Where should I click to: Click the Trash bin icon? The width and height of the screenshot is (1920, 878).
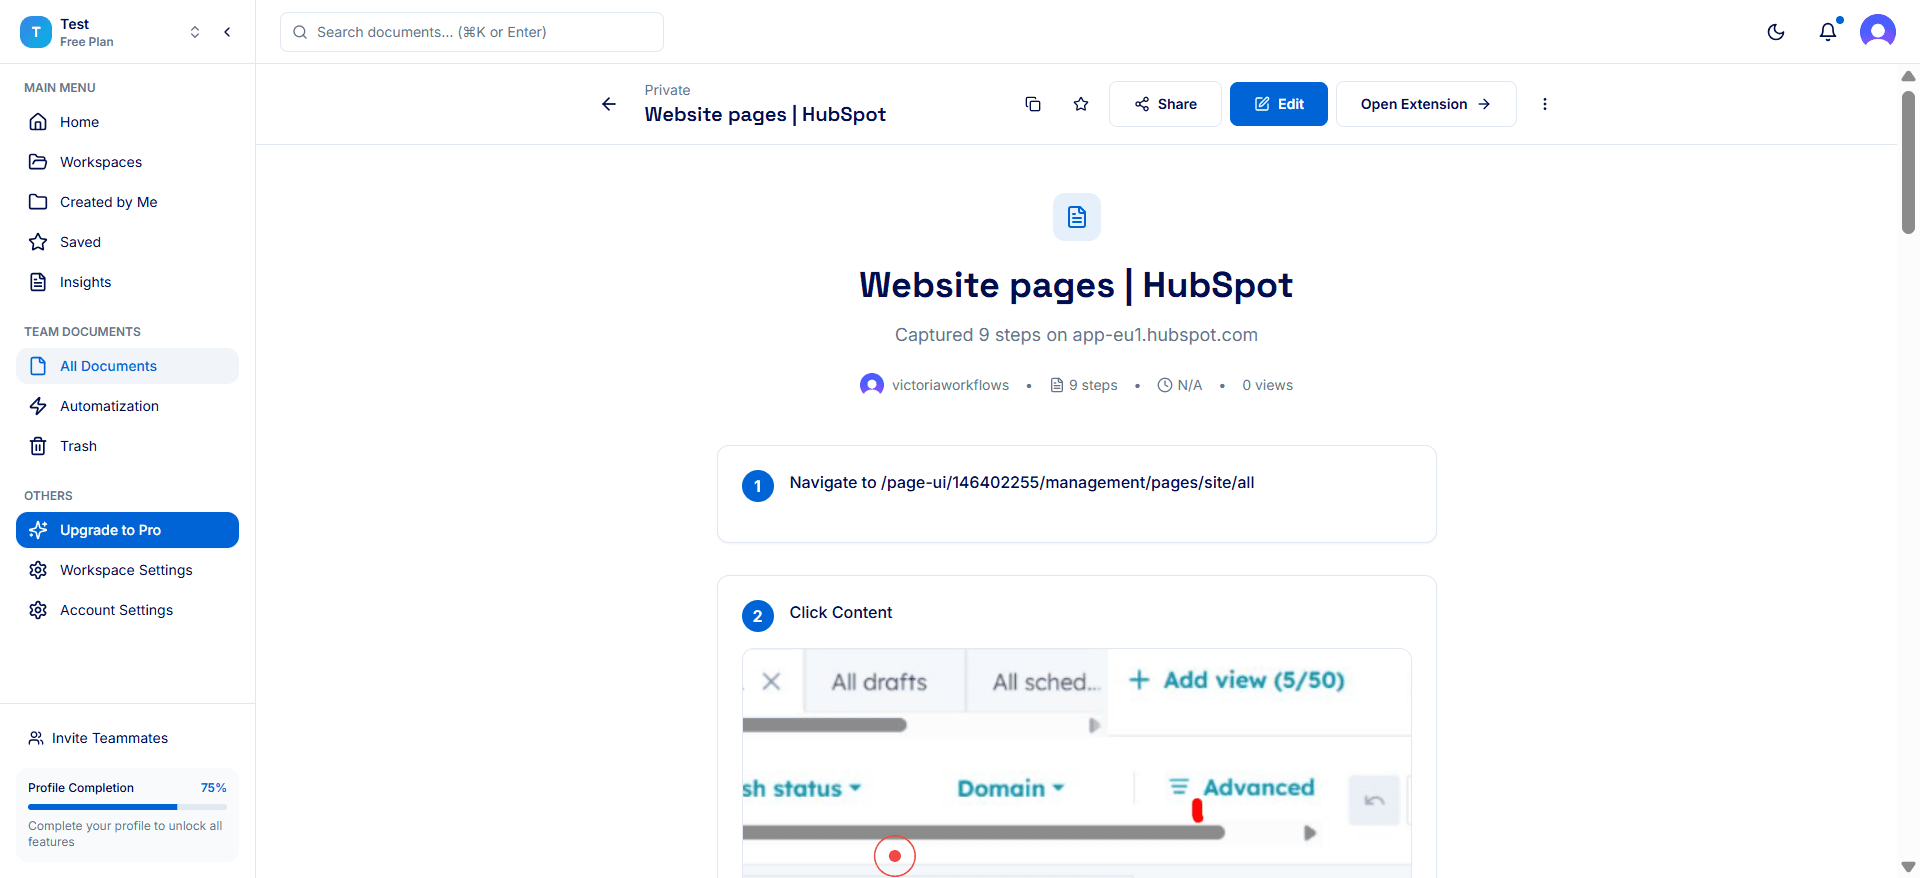(38, 446)
